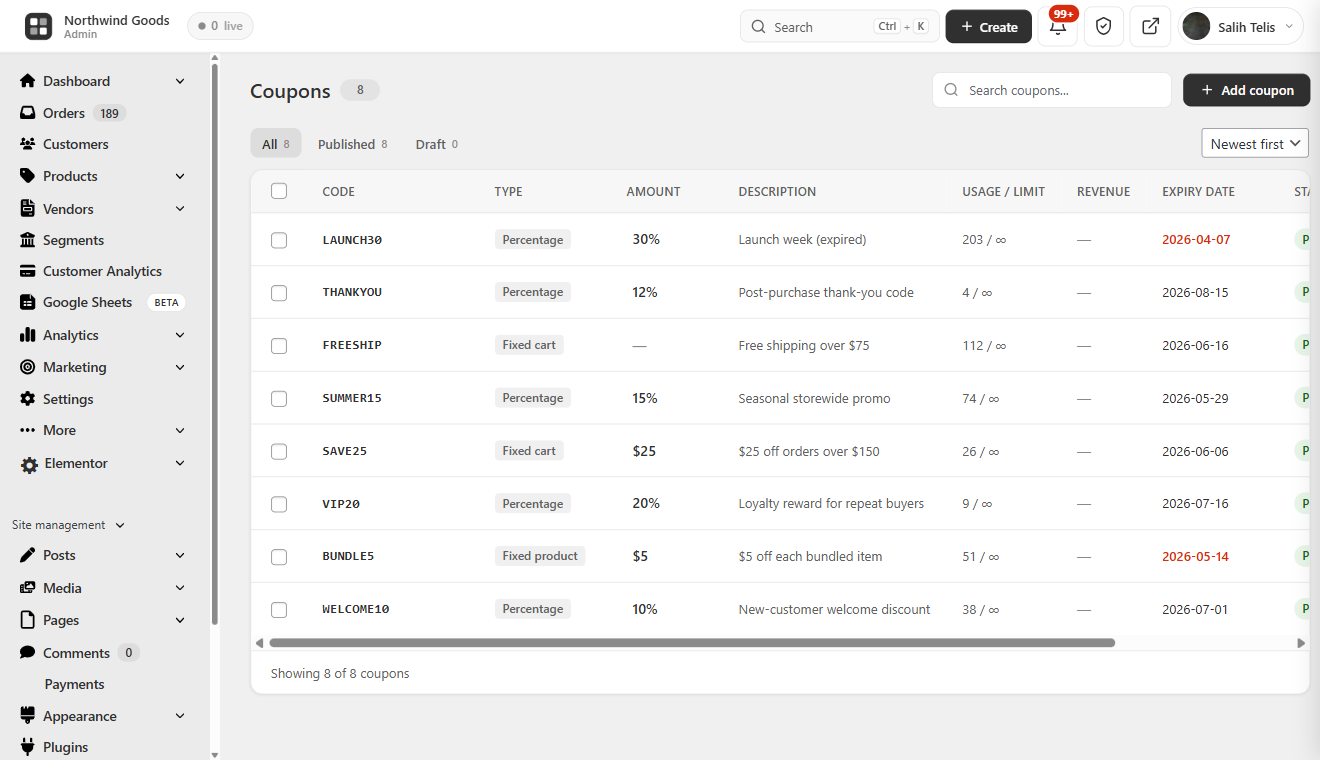Toggle the select-all coupons checkbox
Viewport: 1320px width, 760px height.
click(x=279, y=191)
